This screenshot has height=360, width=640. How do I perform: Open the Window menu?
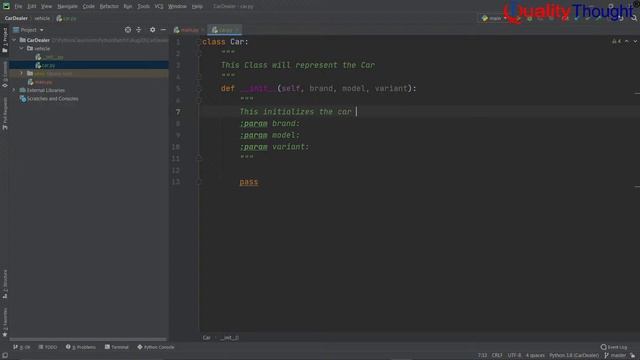click(177, 7)
